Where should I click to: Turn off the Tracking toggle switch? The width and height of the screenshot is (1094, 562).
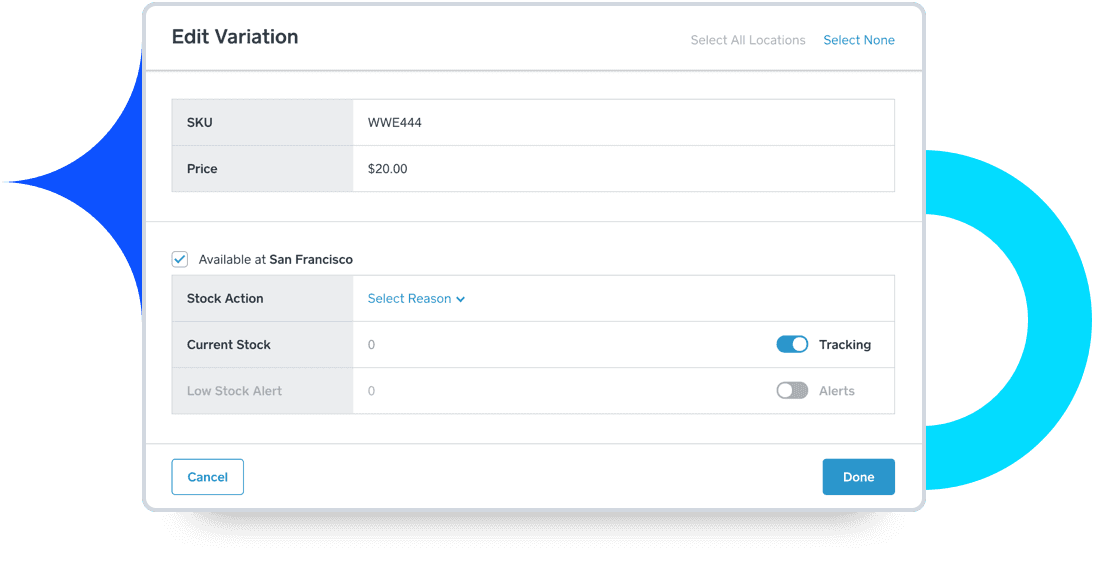coord(792,344)
